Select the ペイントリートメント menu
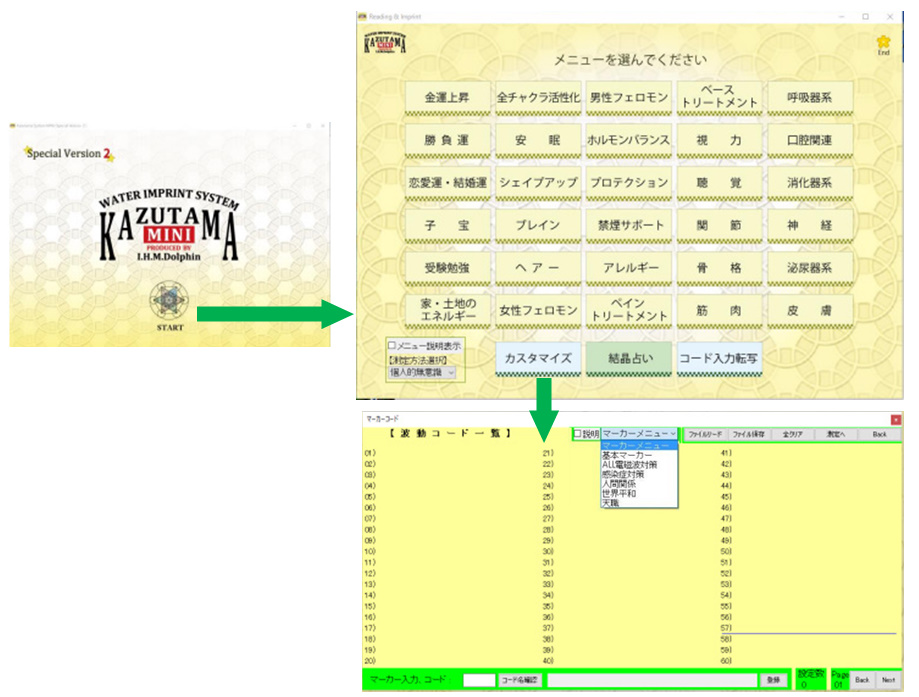 tap(629, 311)
